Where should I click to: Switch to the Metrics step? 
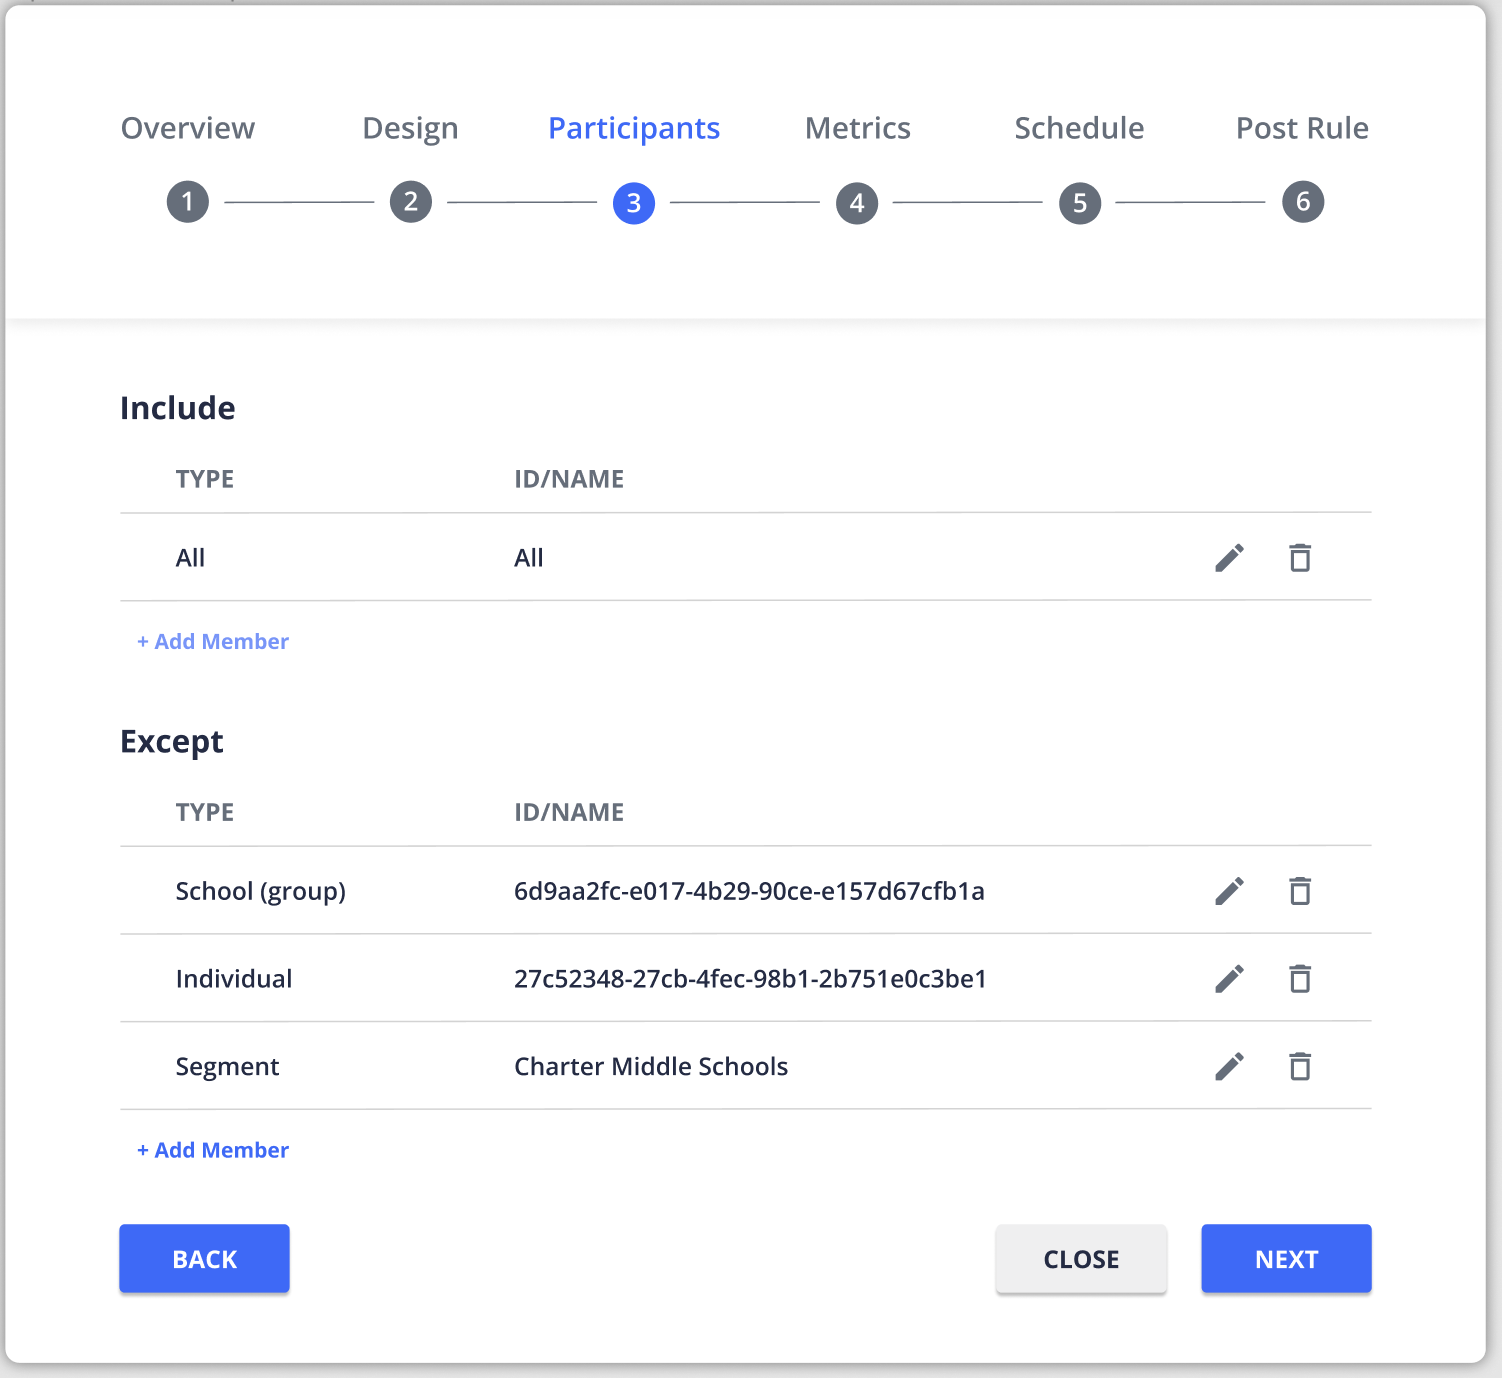tap(857, 128)
